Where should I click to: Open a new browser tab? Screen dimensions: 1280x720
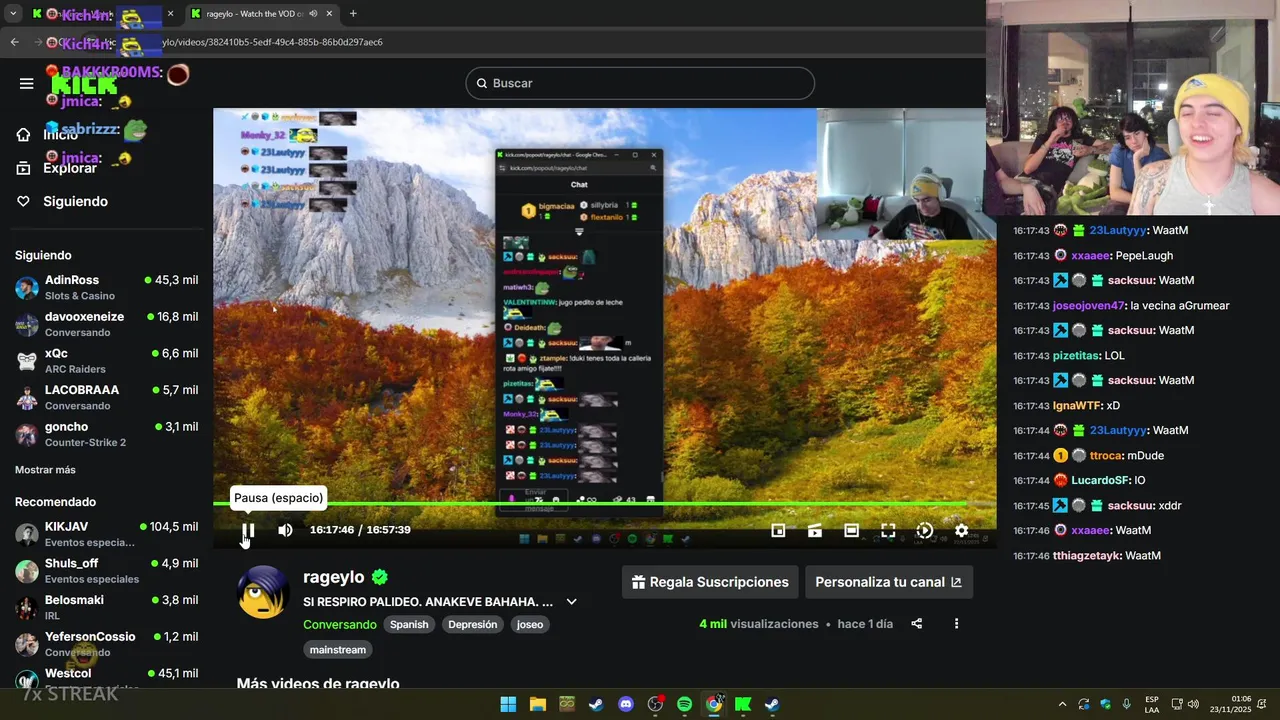(353, 14)
